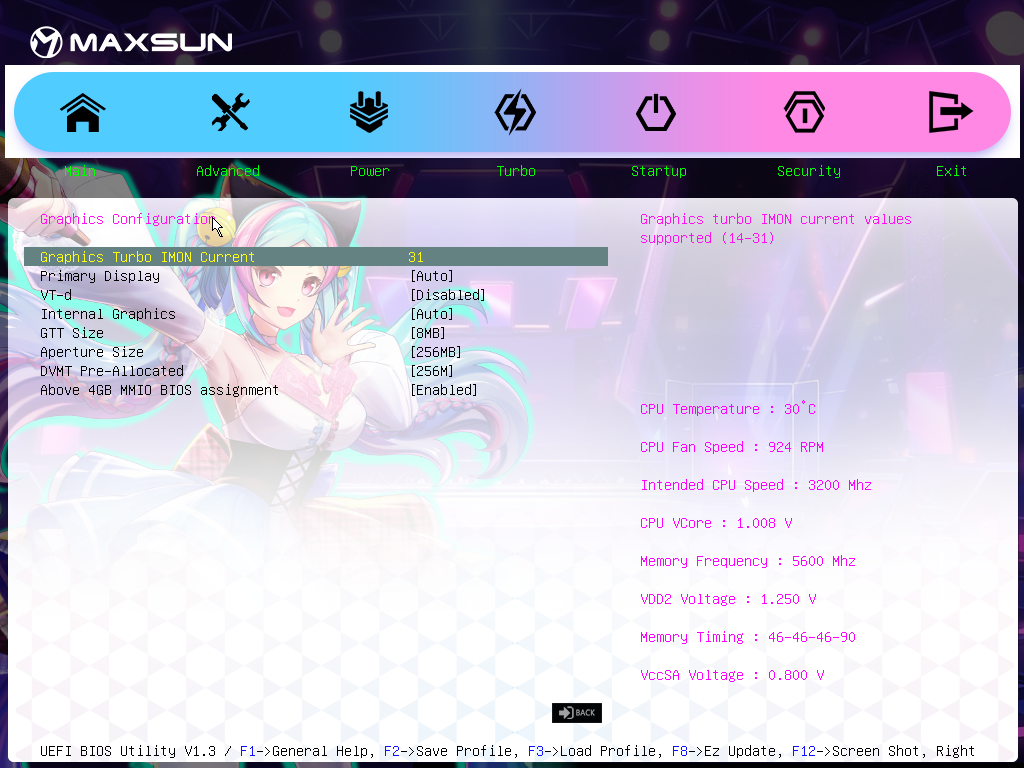Screen dimensions: 1024x768
Task: Click the F8 Ez Update hint
Action: point(726,751)
